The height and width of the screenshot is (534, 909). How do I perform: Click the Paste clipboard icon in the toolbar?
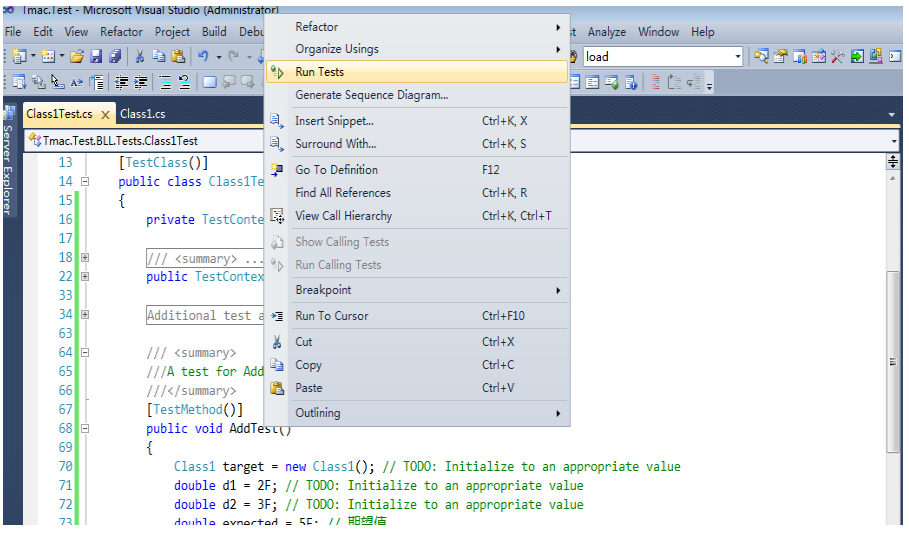(178, 56)
